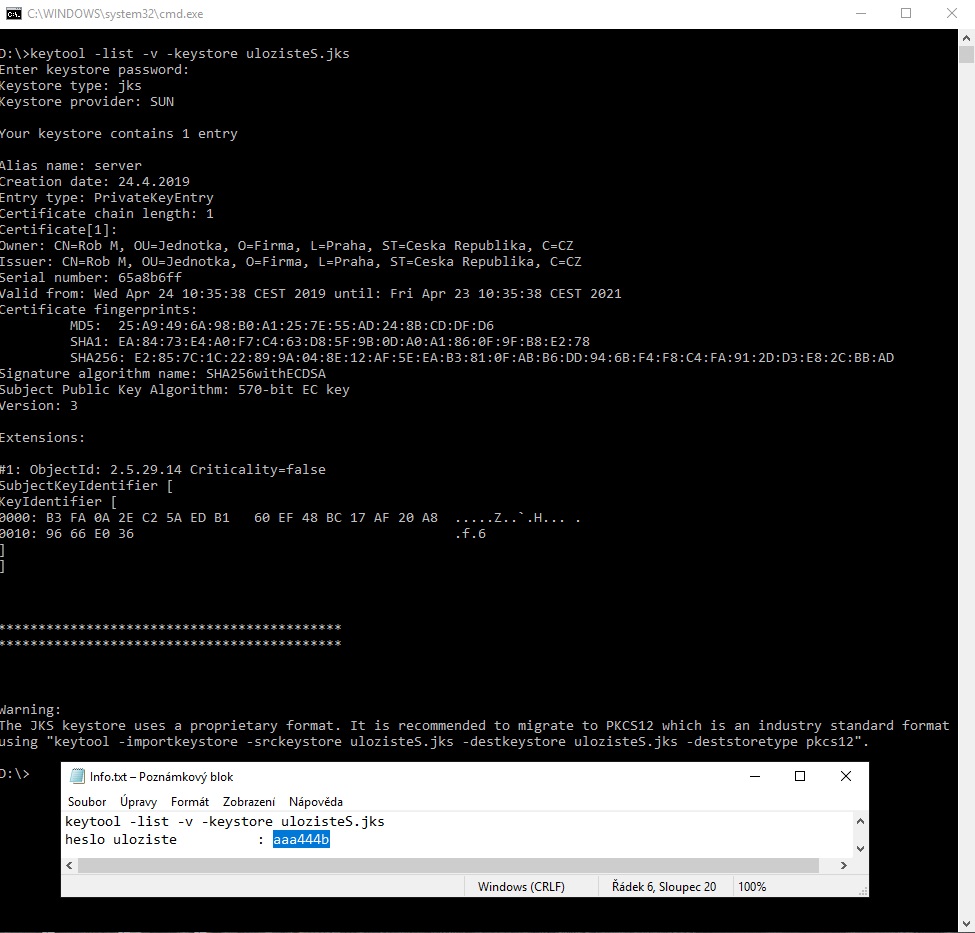Click the Notepad vertical scroll down arrow
The height and width of the screenshot is (933, 975).
coord(861,848)
